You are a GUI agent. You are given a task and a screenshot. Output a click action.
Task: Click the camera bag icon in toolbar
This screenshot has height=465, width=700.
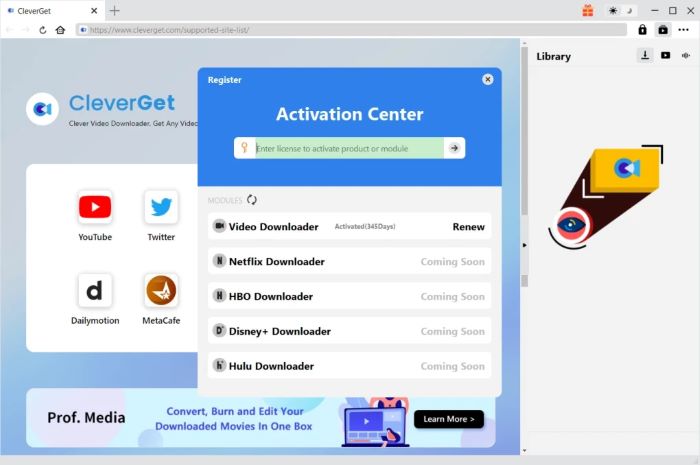pos(663,30)
